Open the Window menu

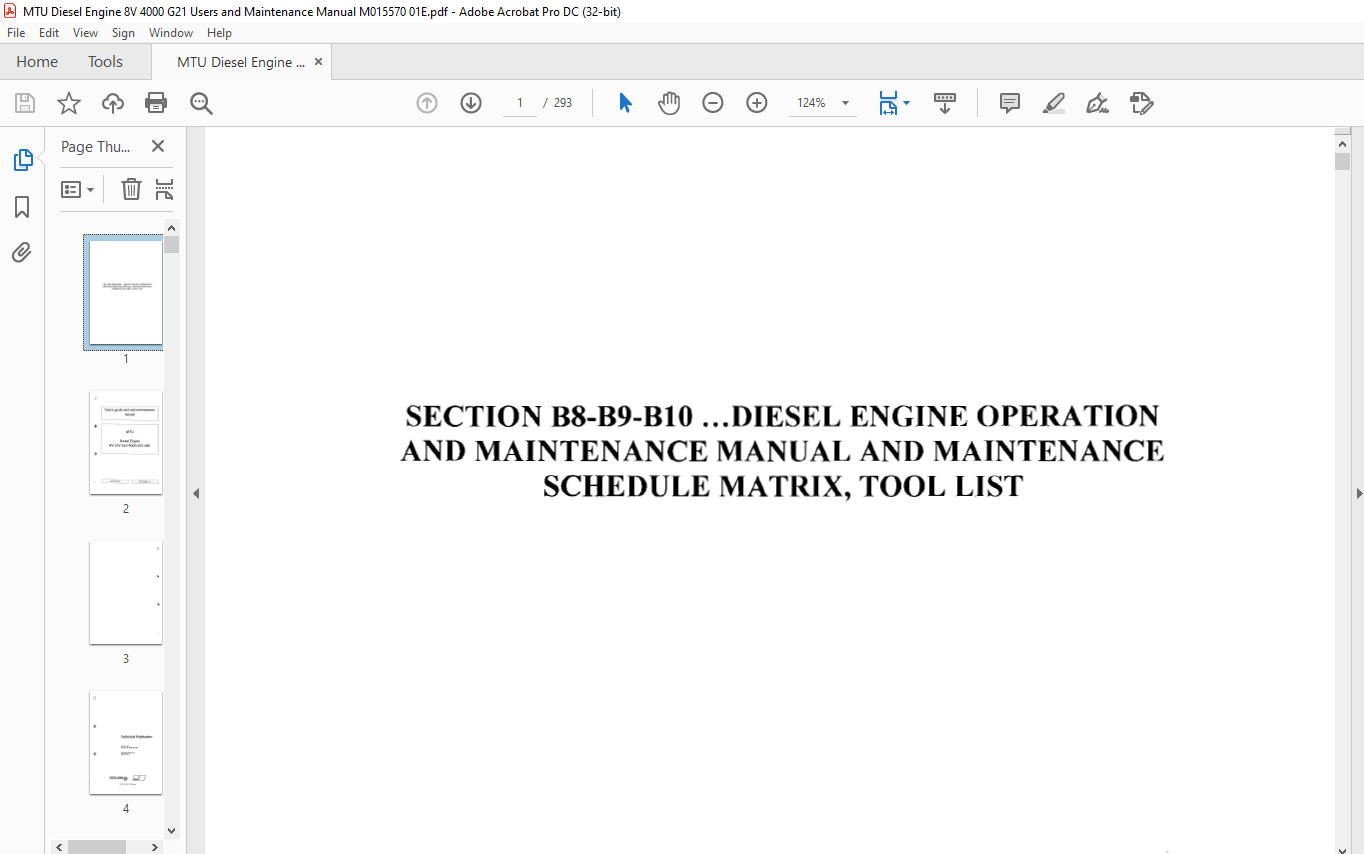171,33
